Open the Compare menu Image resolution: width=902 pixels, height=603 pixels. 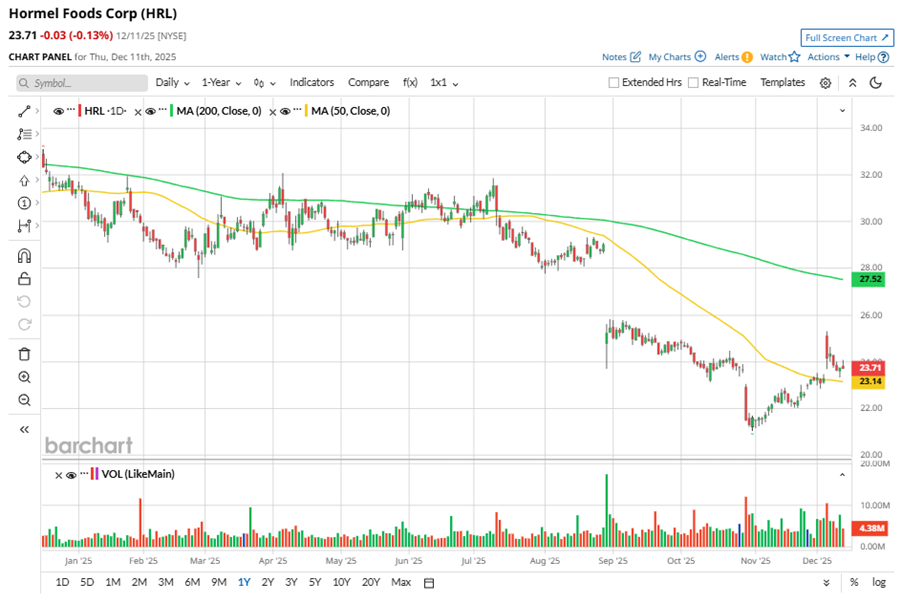click(368, 82)
